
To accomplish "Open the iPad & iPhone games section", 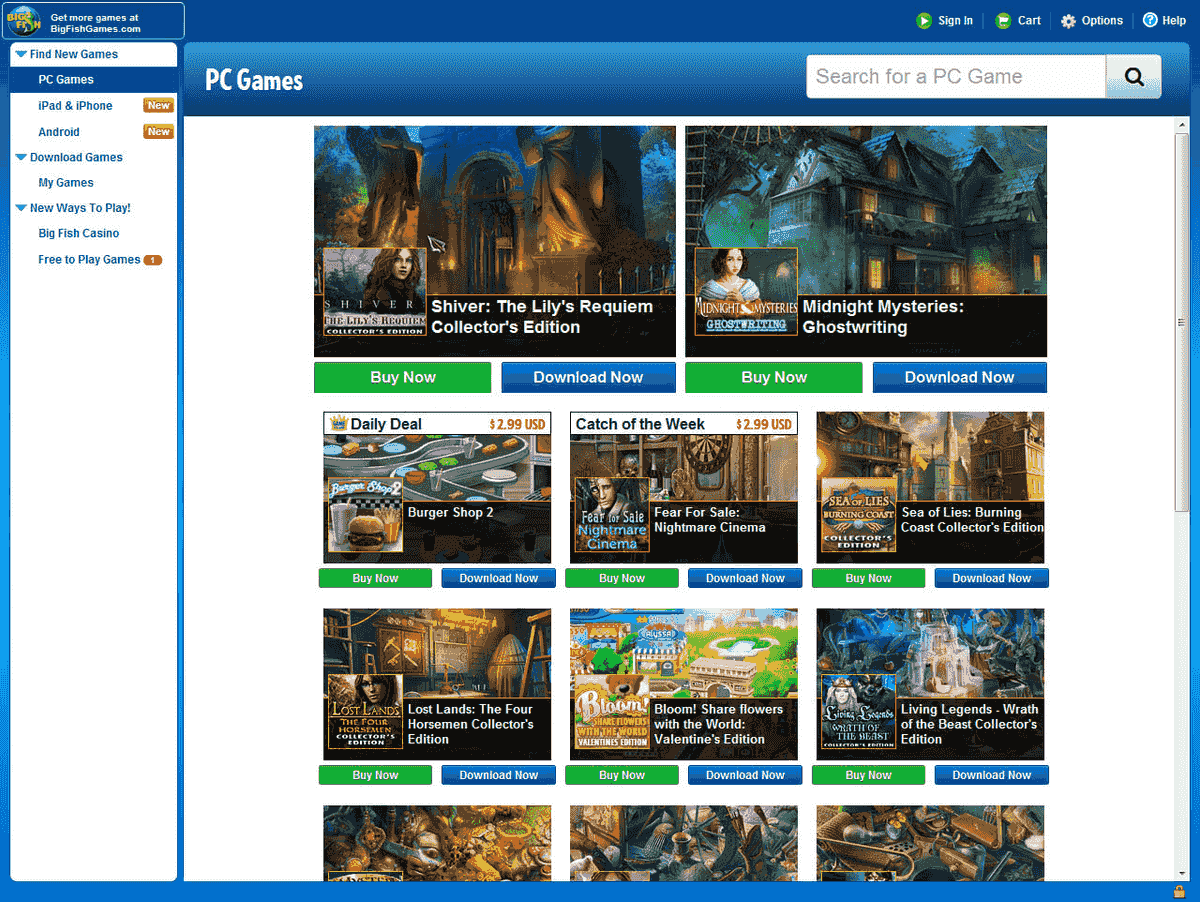I will click(x=76, y=105).
